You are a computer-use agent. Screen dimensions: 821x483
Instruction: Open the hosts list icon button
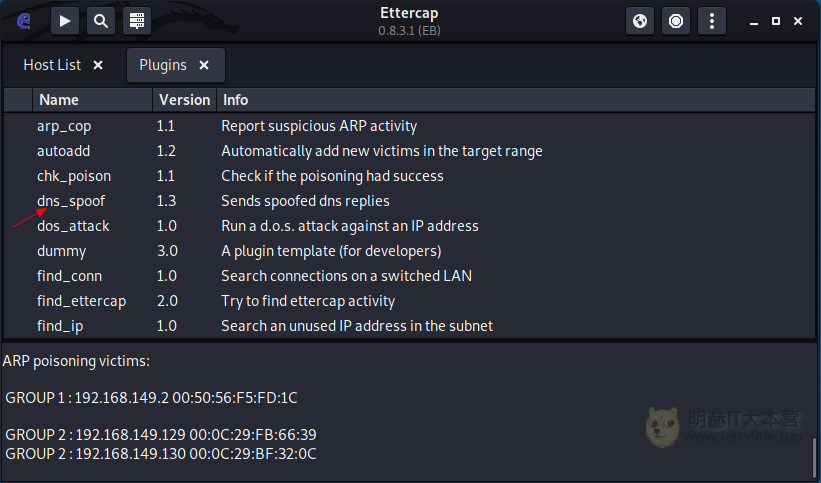pos(137,21)
